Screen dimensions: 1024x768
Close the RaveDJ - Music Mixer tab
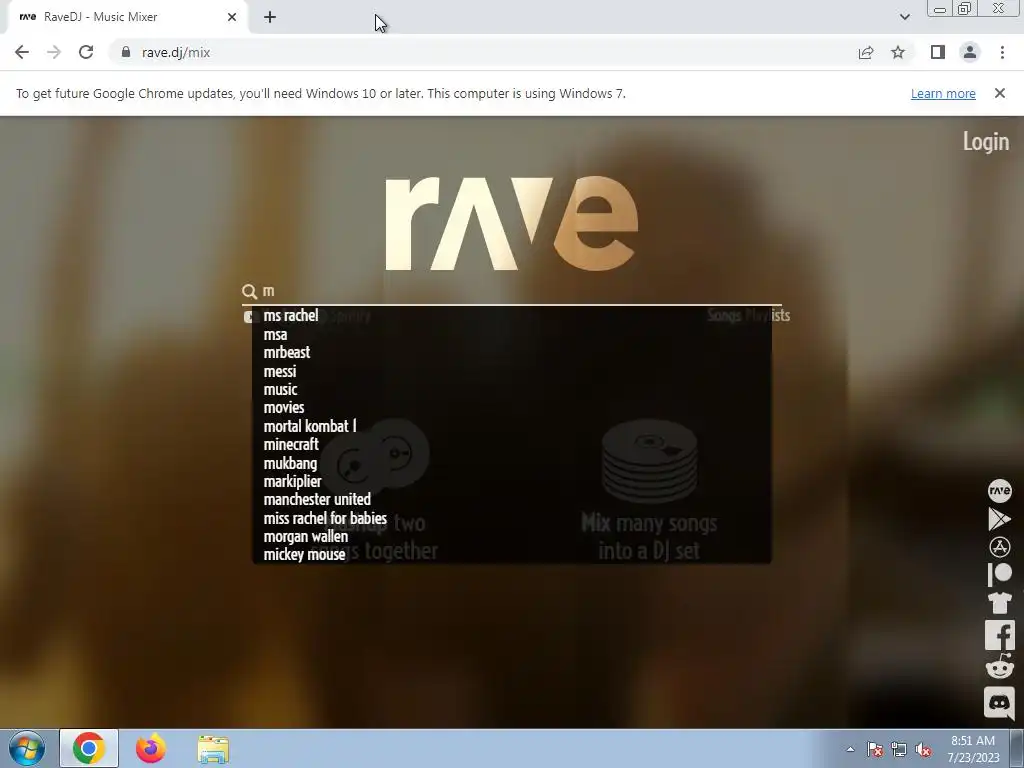(232, 17)
